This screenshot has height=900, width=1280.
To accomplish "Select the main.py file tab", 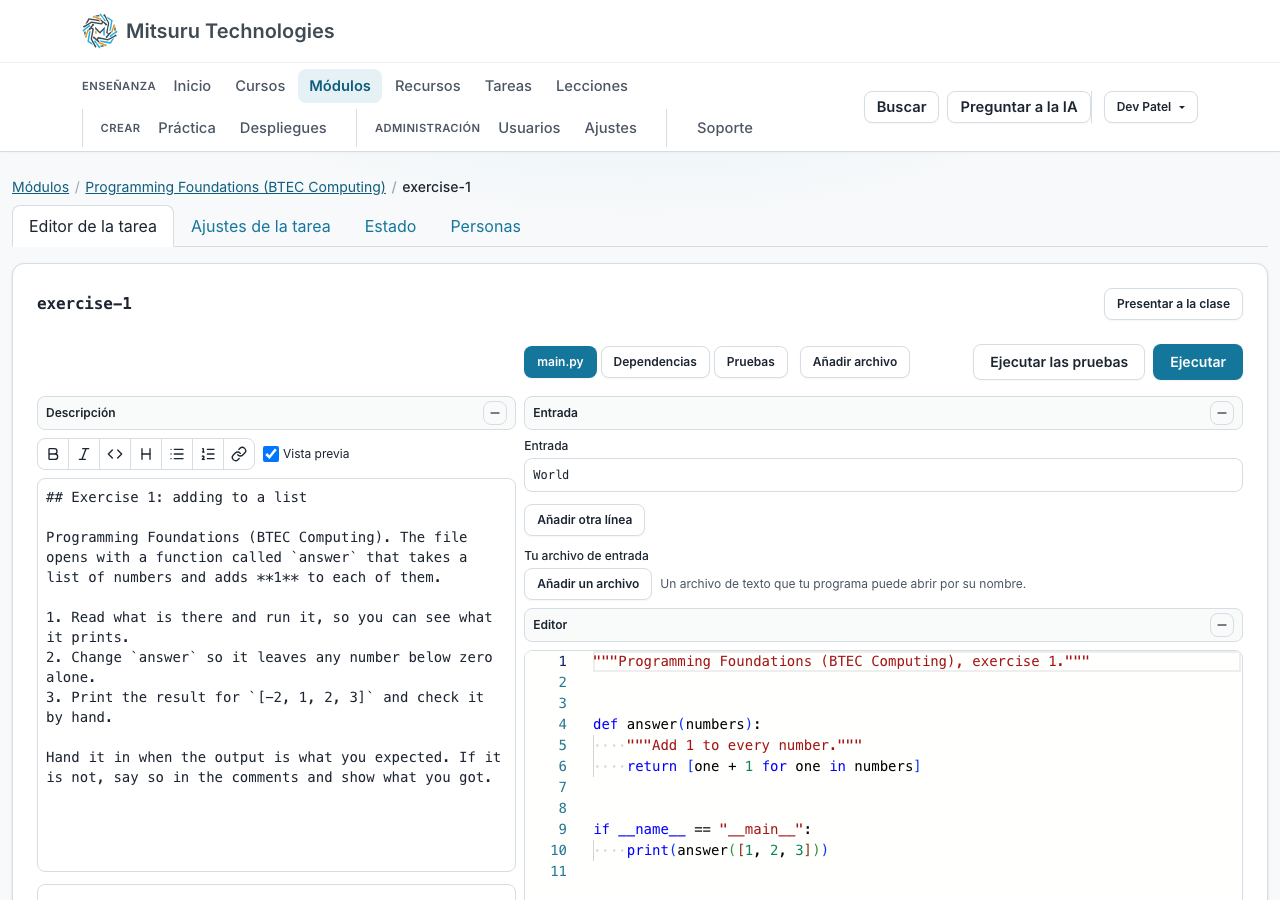I will (x=560, y=362).
